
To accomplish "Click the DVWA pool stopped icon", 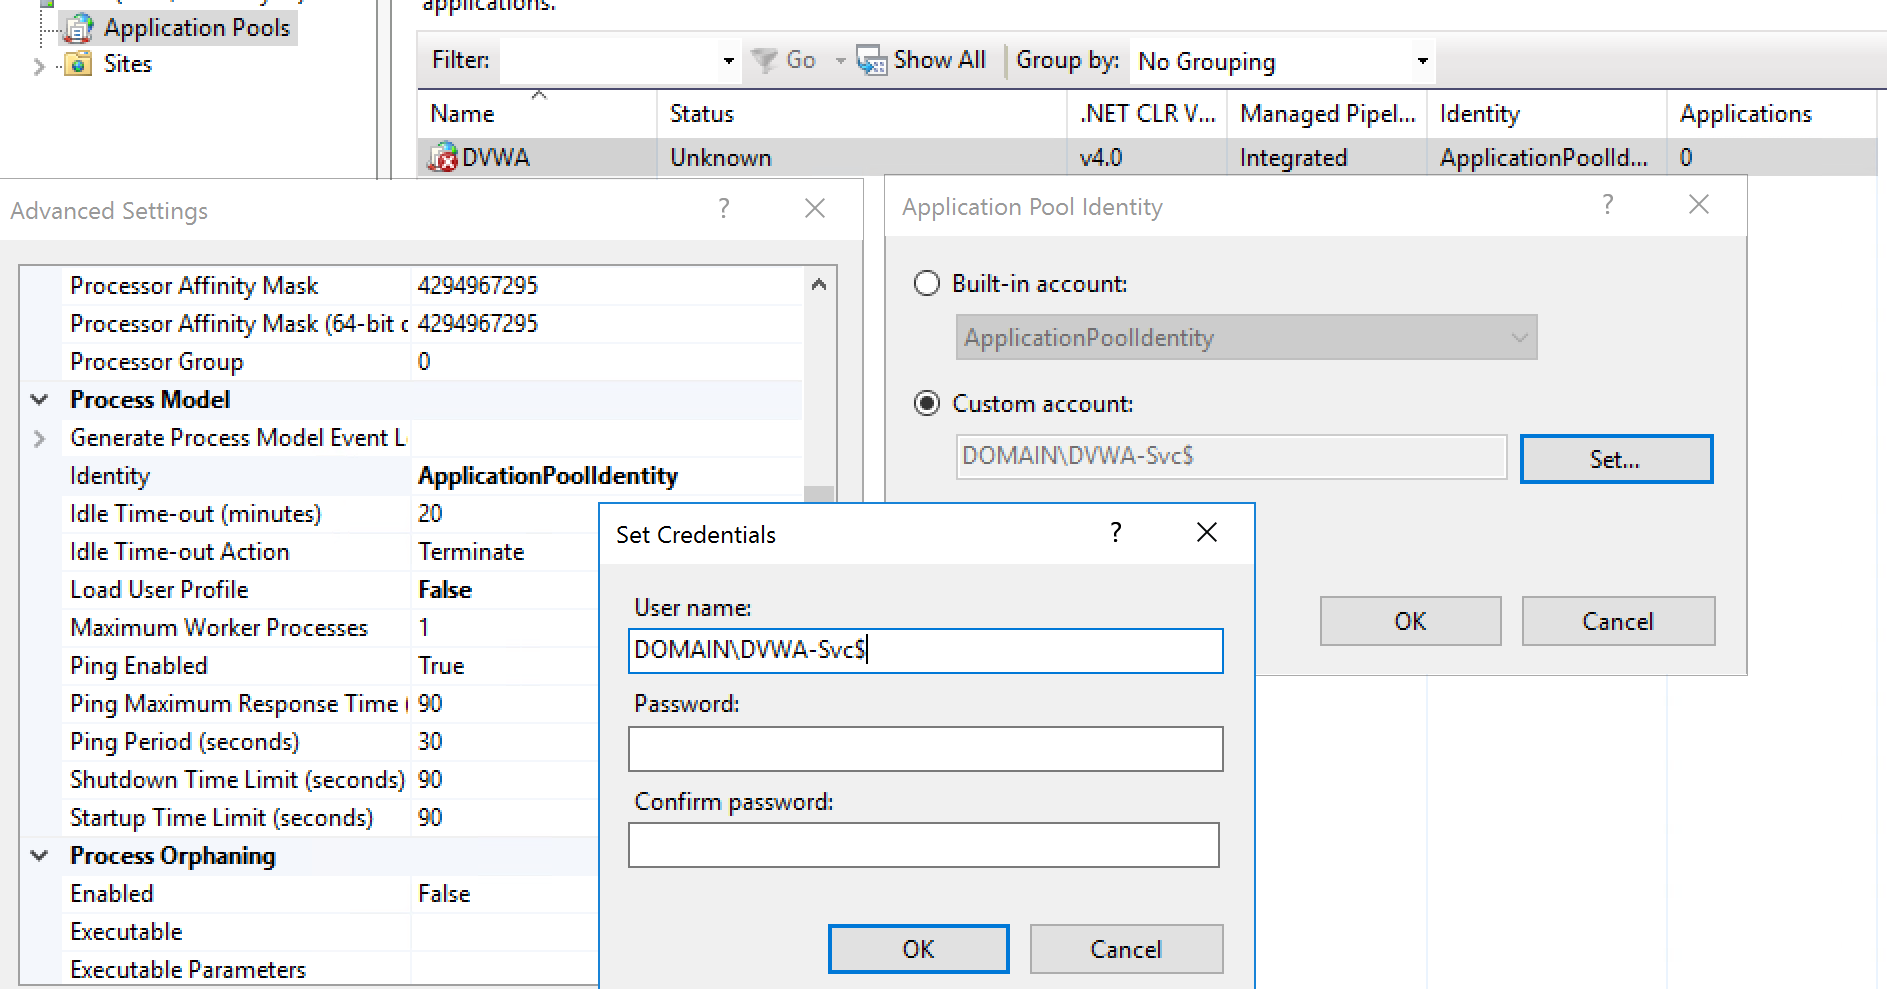I will click(x=442, y=157).
